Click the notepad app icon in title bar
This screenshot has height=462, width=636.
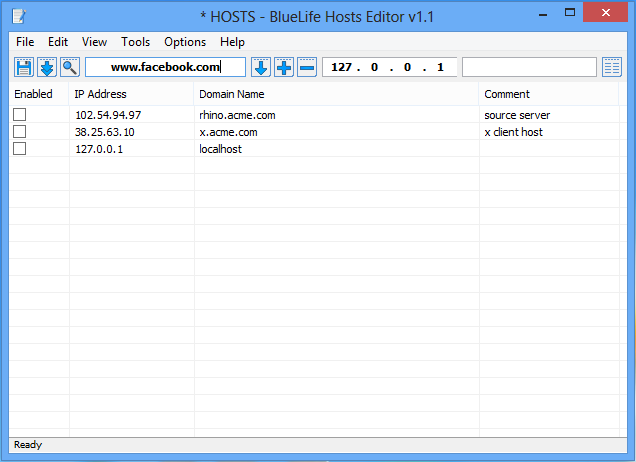pos(19,17)
